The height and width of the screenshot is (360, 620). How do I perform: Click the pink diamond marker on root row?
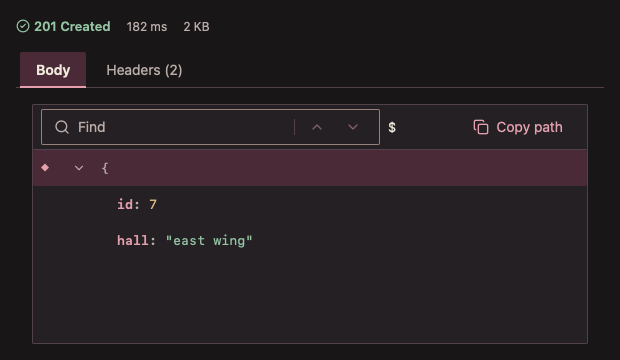[x=45, y=168]
